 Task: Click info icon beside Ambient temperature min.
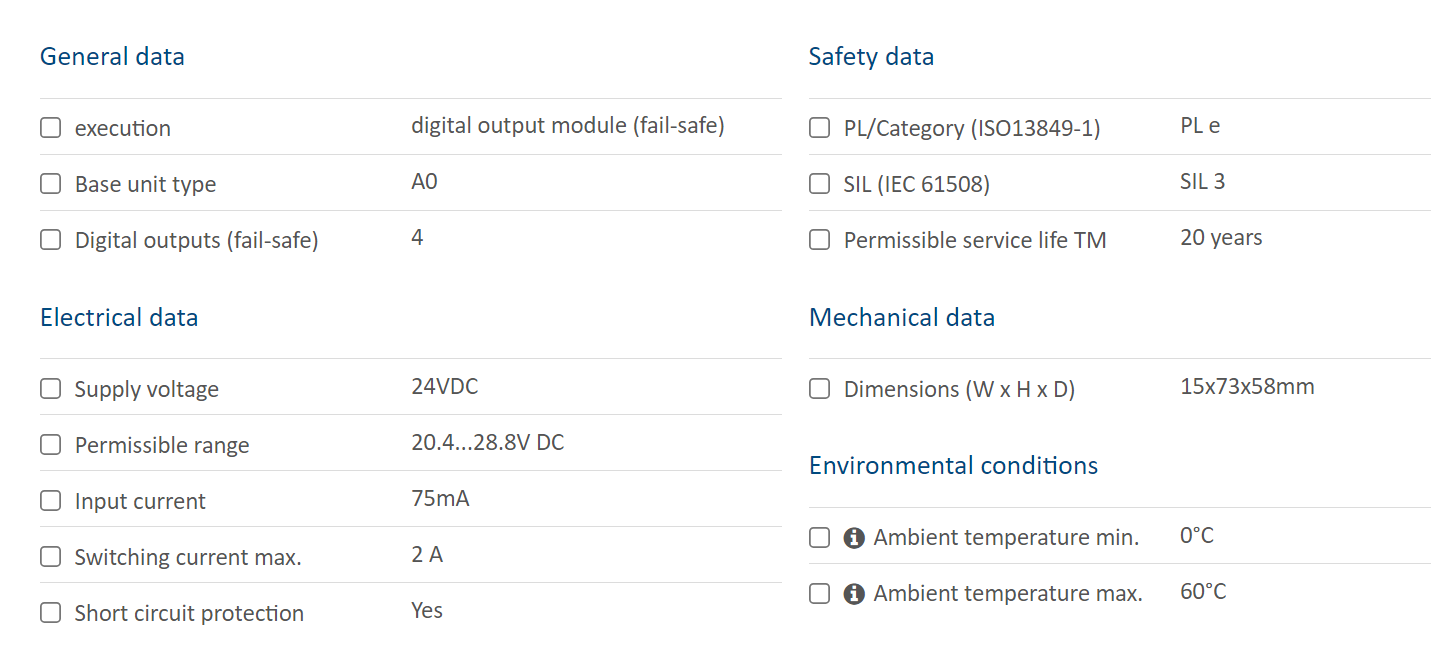(x=854, y=538)
